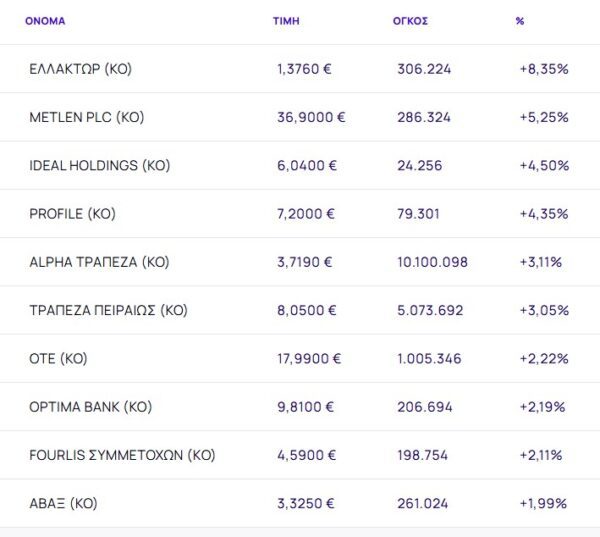Click ALPHA ΤΡΑΠΕΖΑ volume 10.100.098
This screenshot has height=537, width=600.
pos(432,262)
